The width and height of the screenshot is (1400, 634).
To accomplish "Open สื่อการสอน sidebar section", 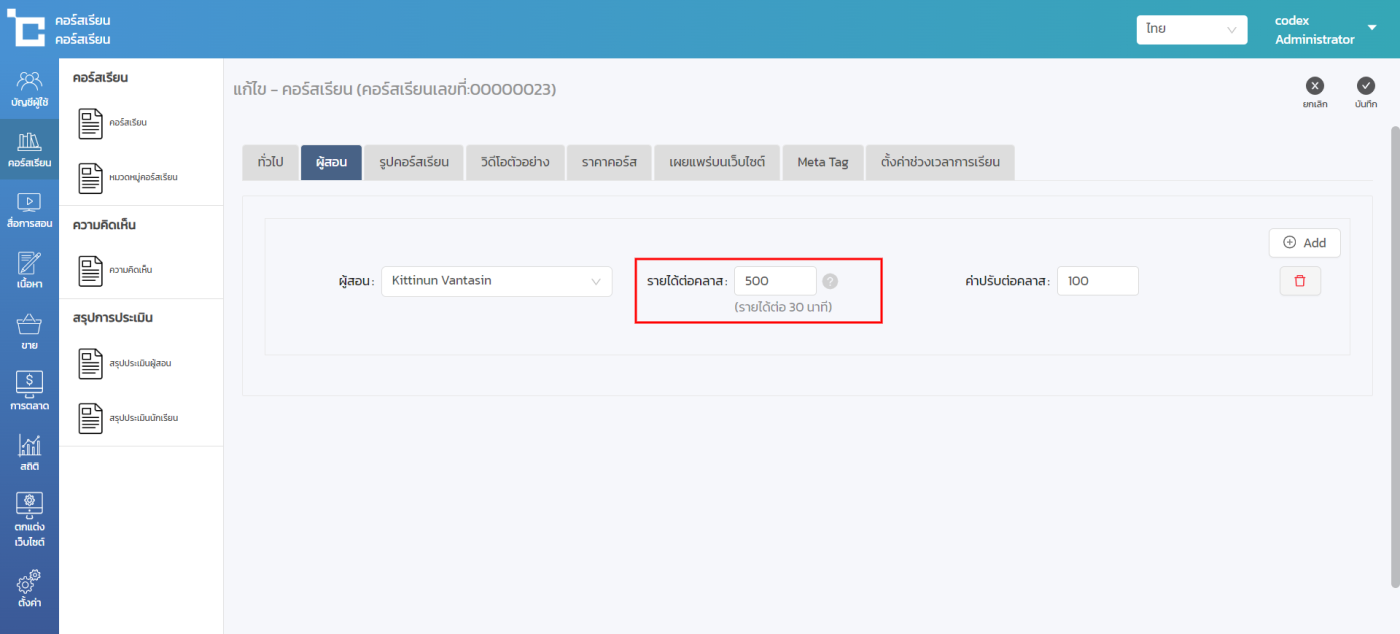I will pos(29,210).
